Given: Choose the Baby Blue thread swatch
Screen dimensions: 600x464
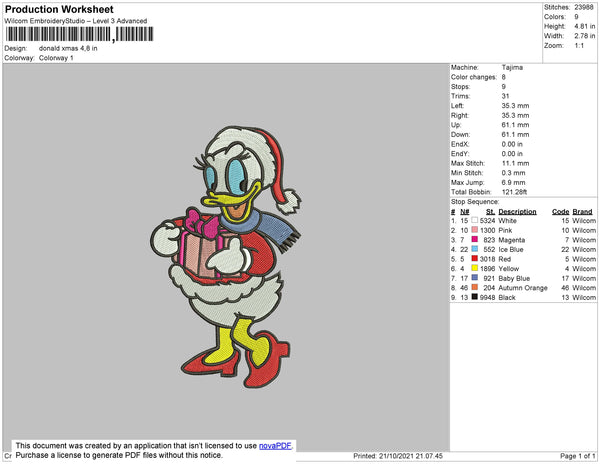Looking at the screenshot, I should (475, 278).
